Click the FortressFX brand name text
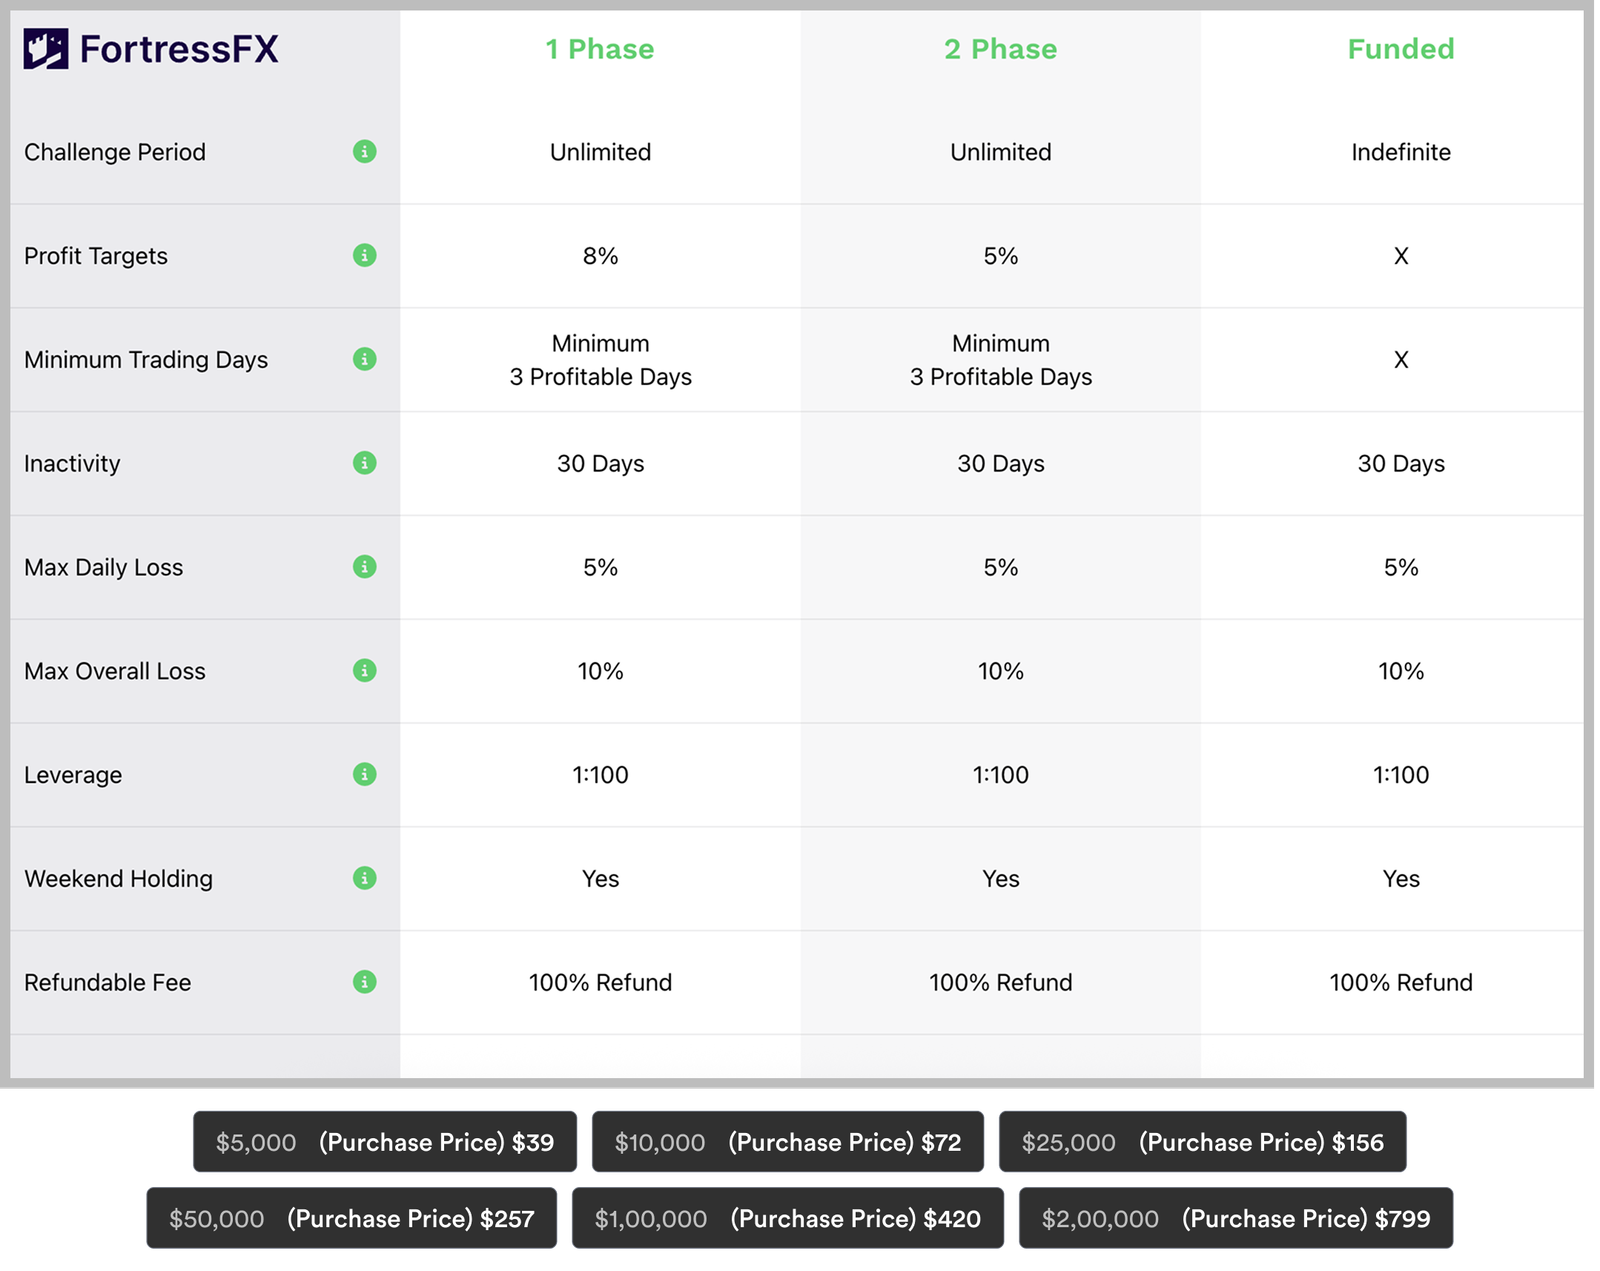The image size is (1600, 1271). tap(179, 49)
